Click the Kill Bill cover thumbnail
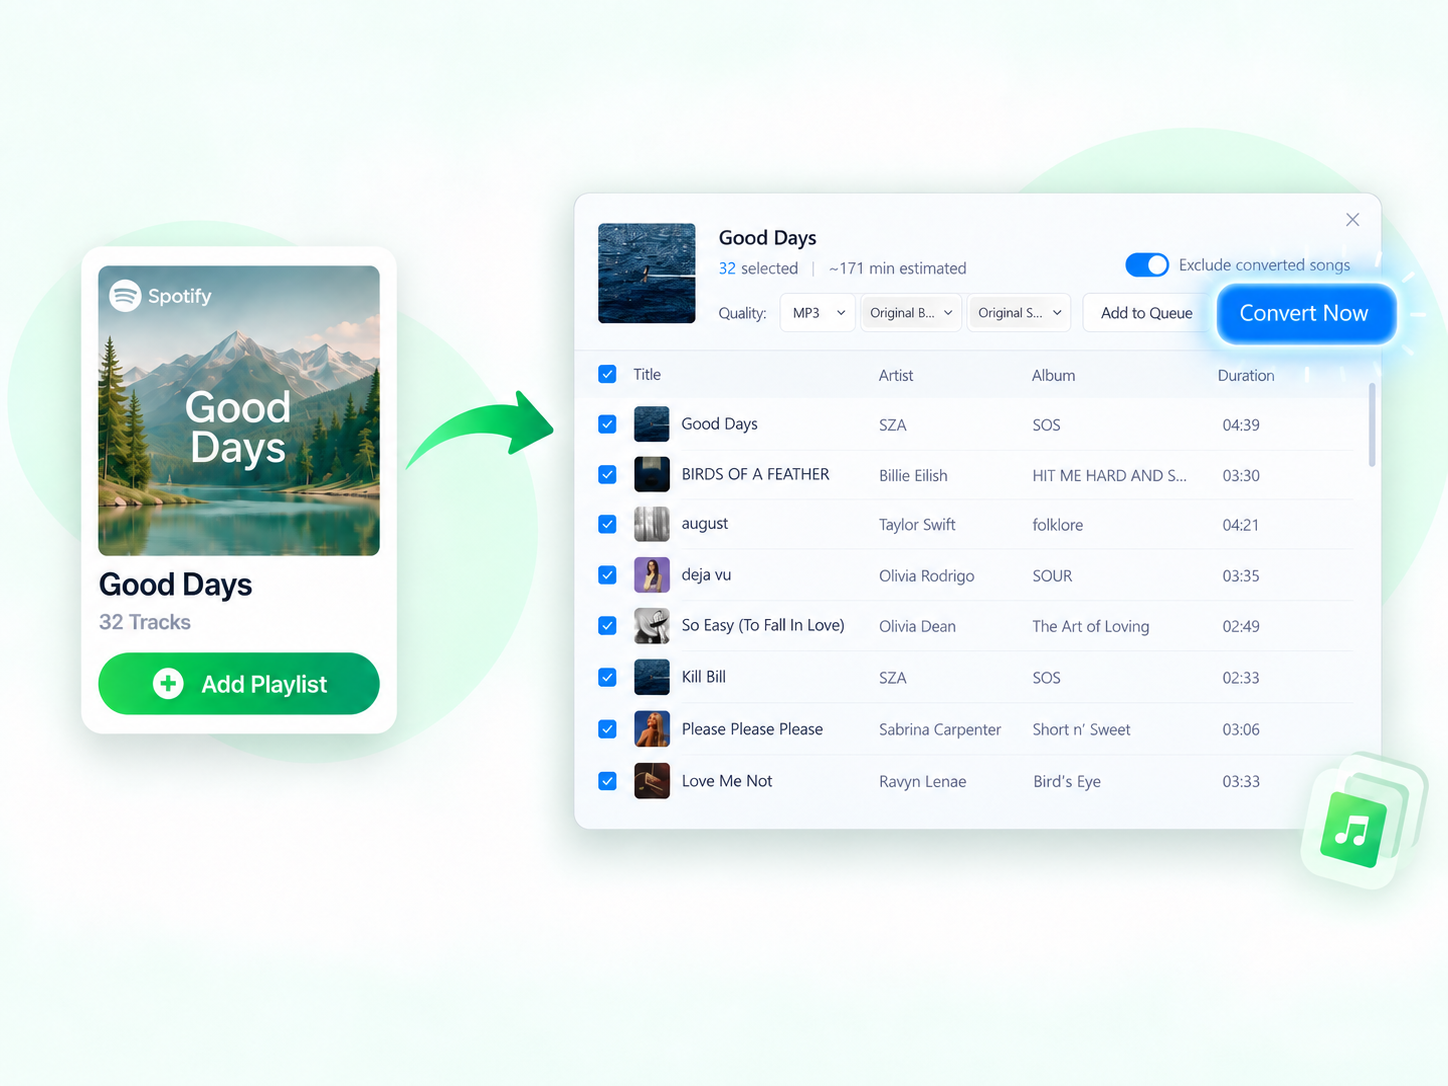Viewport: 1448px width, 1086px height. [652, 677]
